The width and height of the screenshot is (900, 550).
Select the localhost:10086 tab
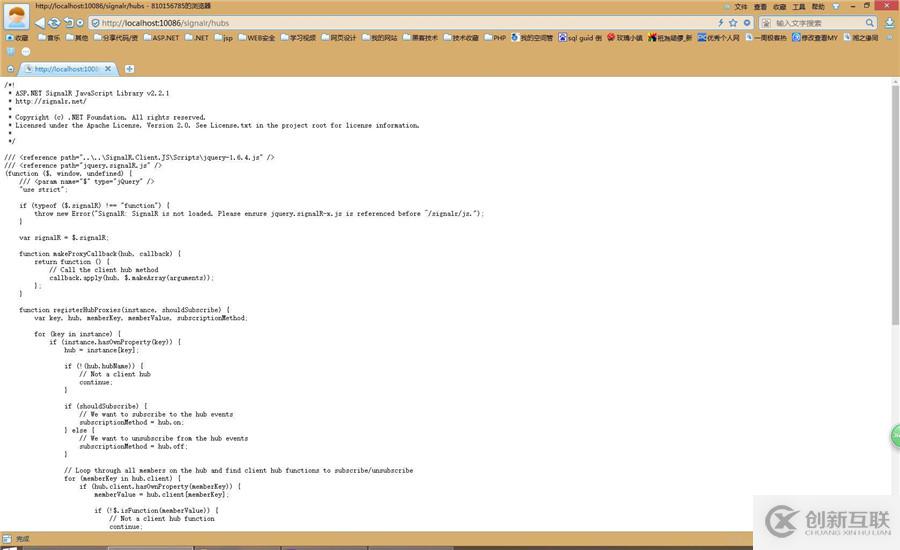pos(68,69)
